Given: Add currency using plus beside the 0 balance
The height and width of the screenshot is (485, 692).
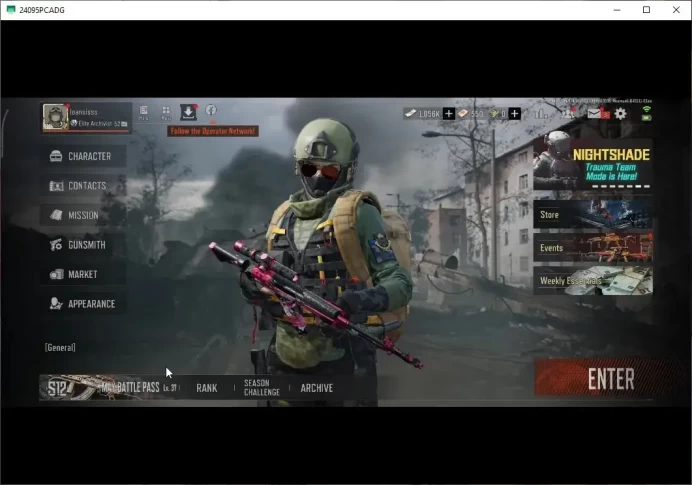Looking at the screenshot, I should click(x=515, y=114).
